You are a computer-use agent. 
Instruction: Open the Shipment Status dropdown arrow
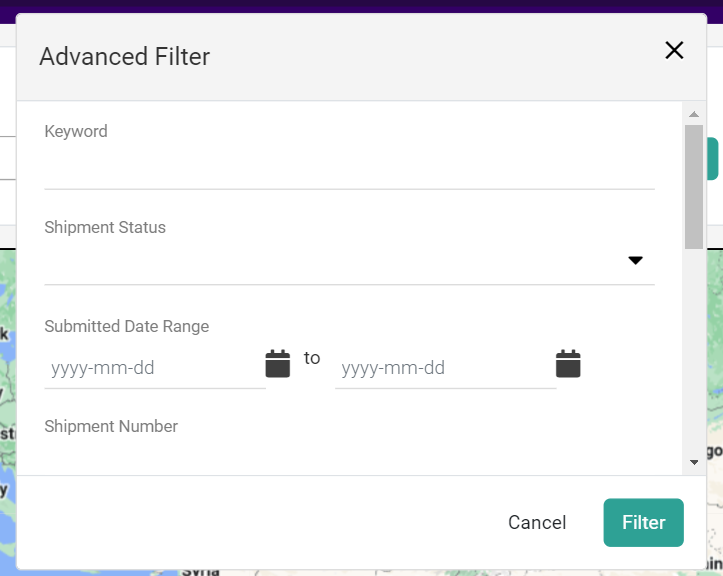coord(635,261)
